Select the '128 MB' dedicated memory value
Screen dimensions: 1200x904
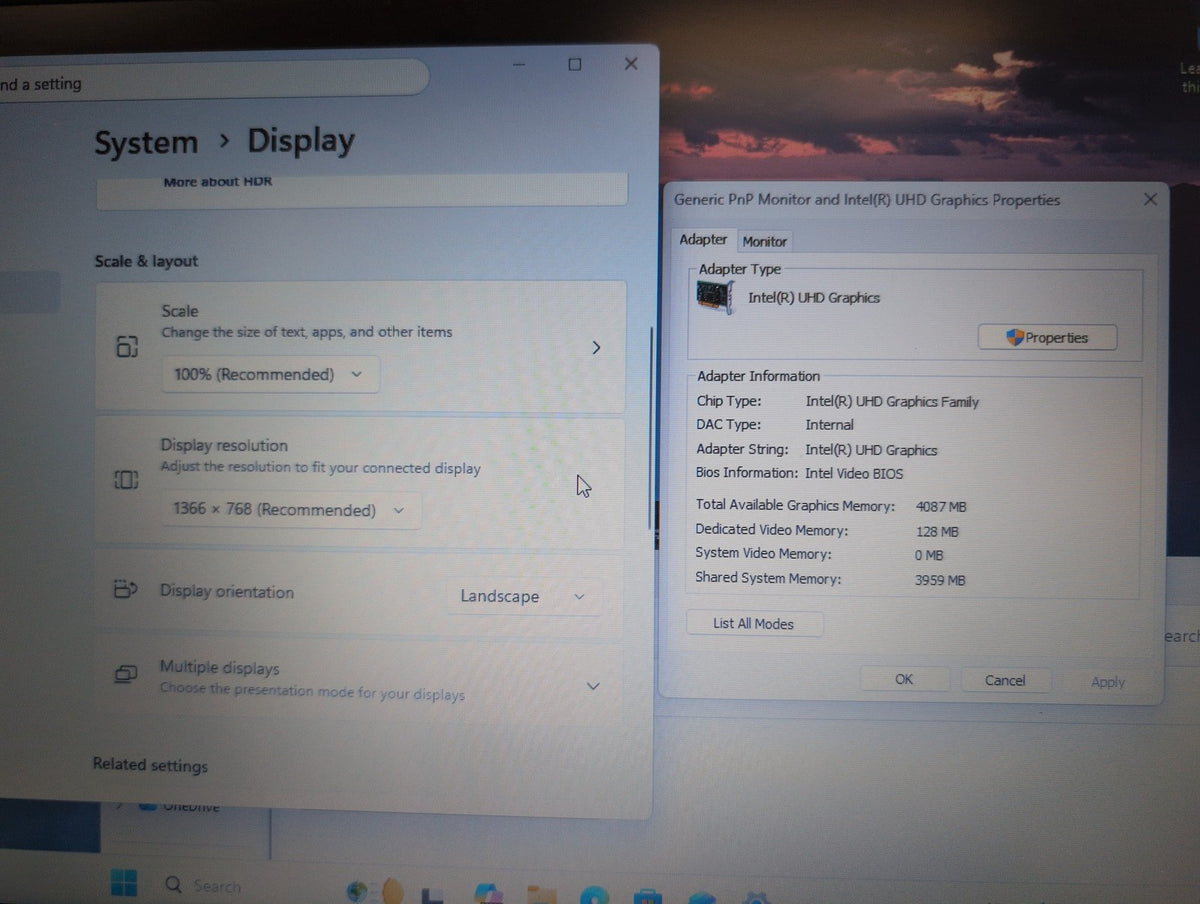tap(937, 532)
